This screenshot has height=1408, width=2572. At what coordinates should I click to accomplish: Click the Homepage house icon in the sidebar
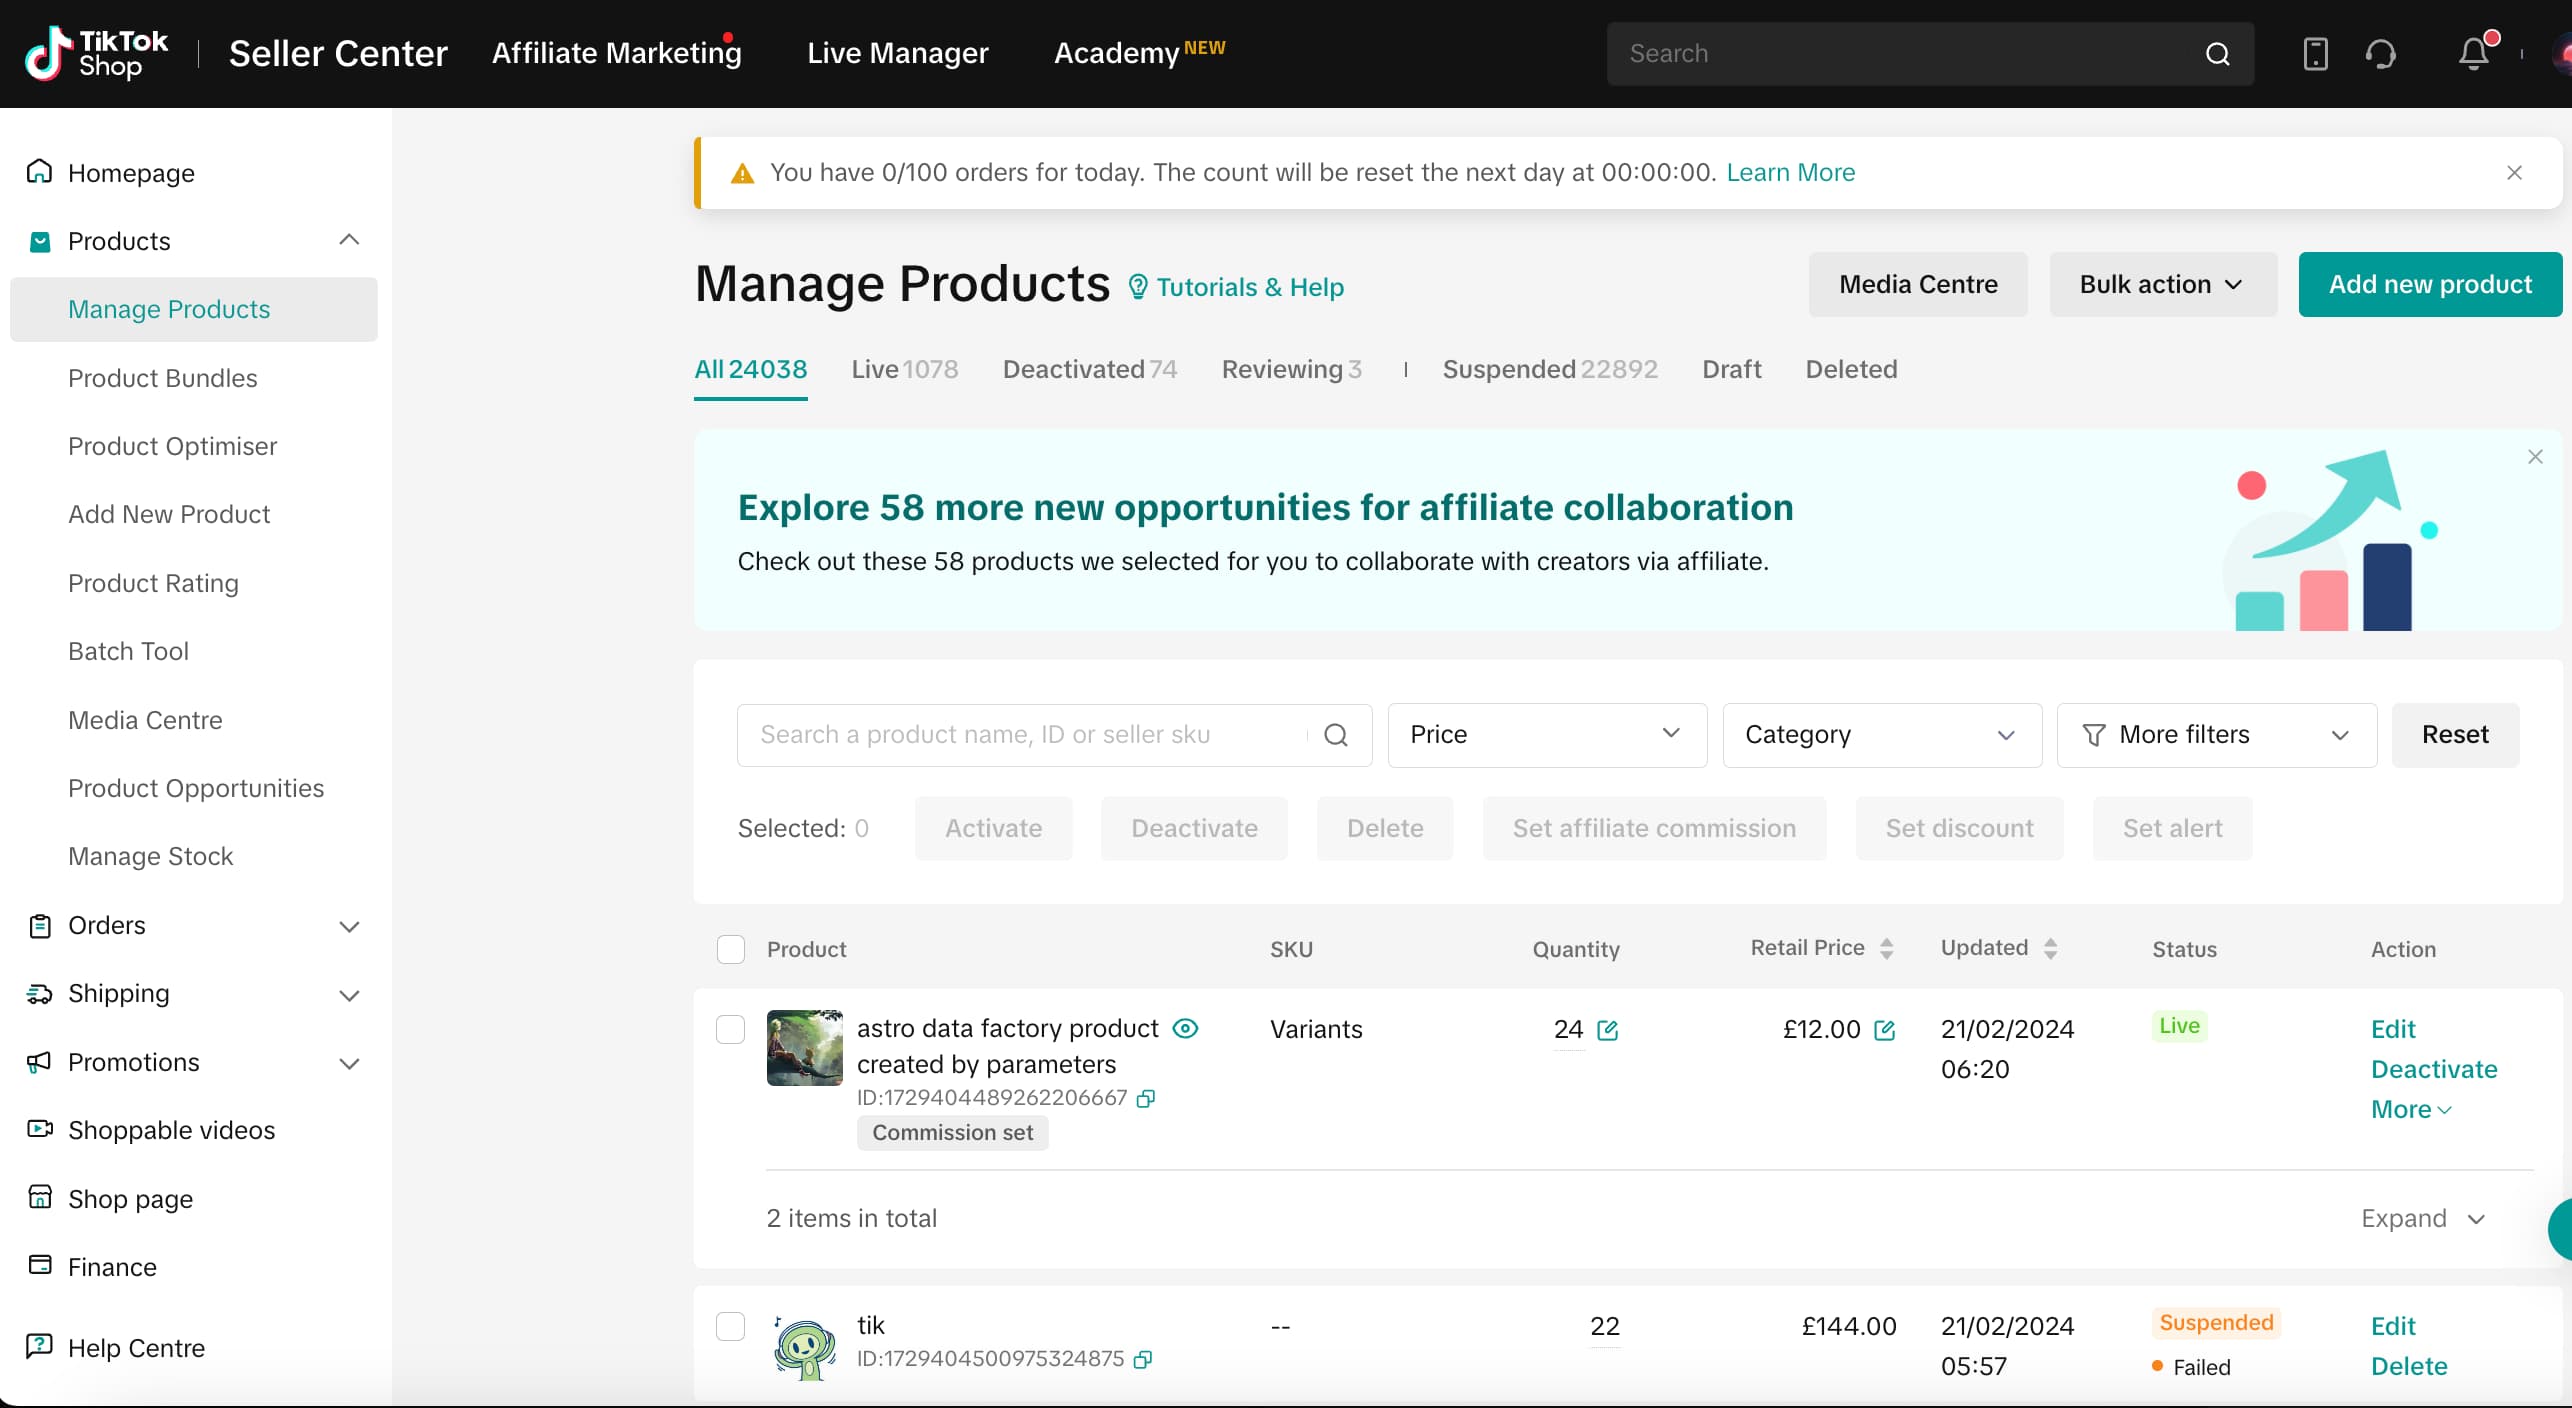tap(39, 172)
